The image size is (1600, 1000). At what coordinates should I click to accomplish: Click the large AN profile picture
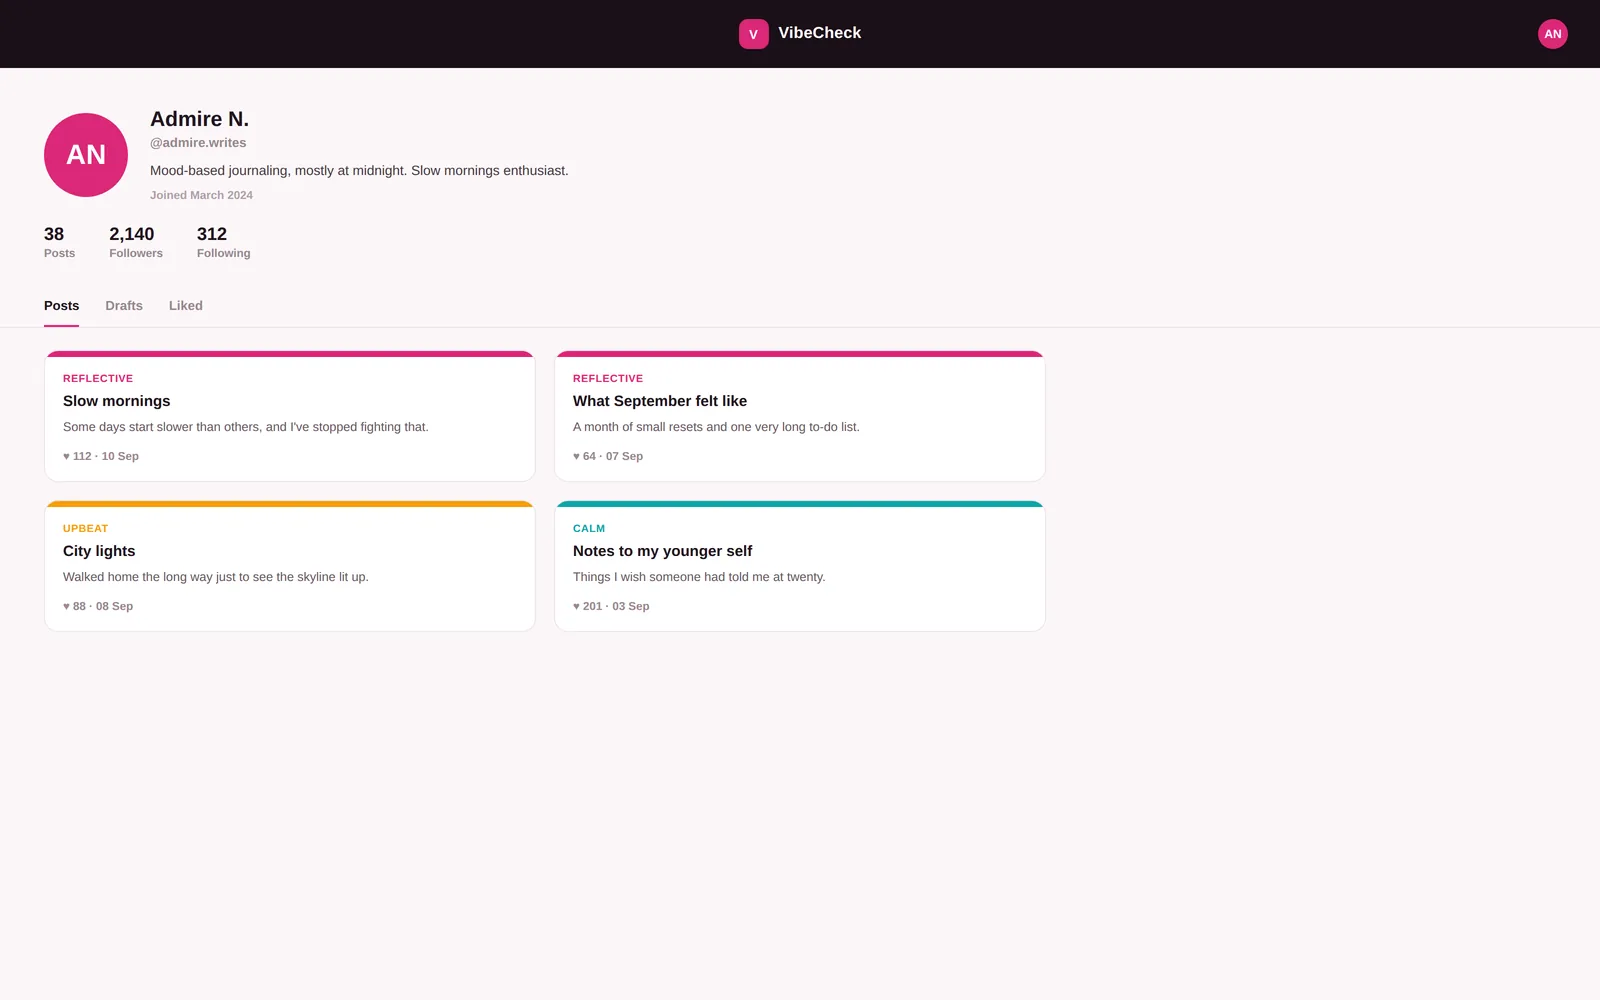(86, 155)
